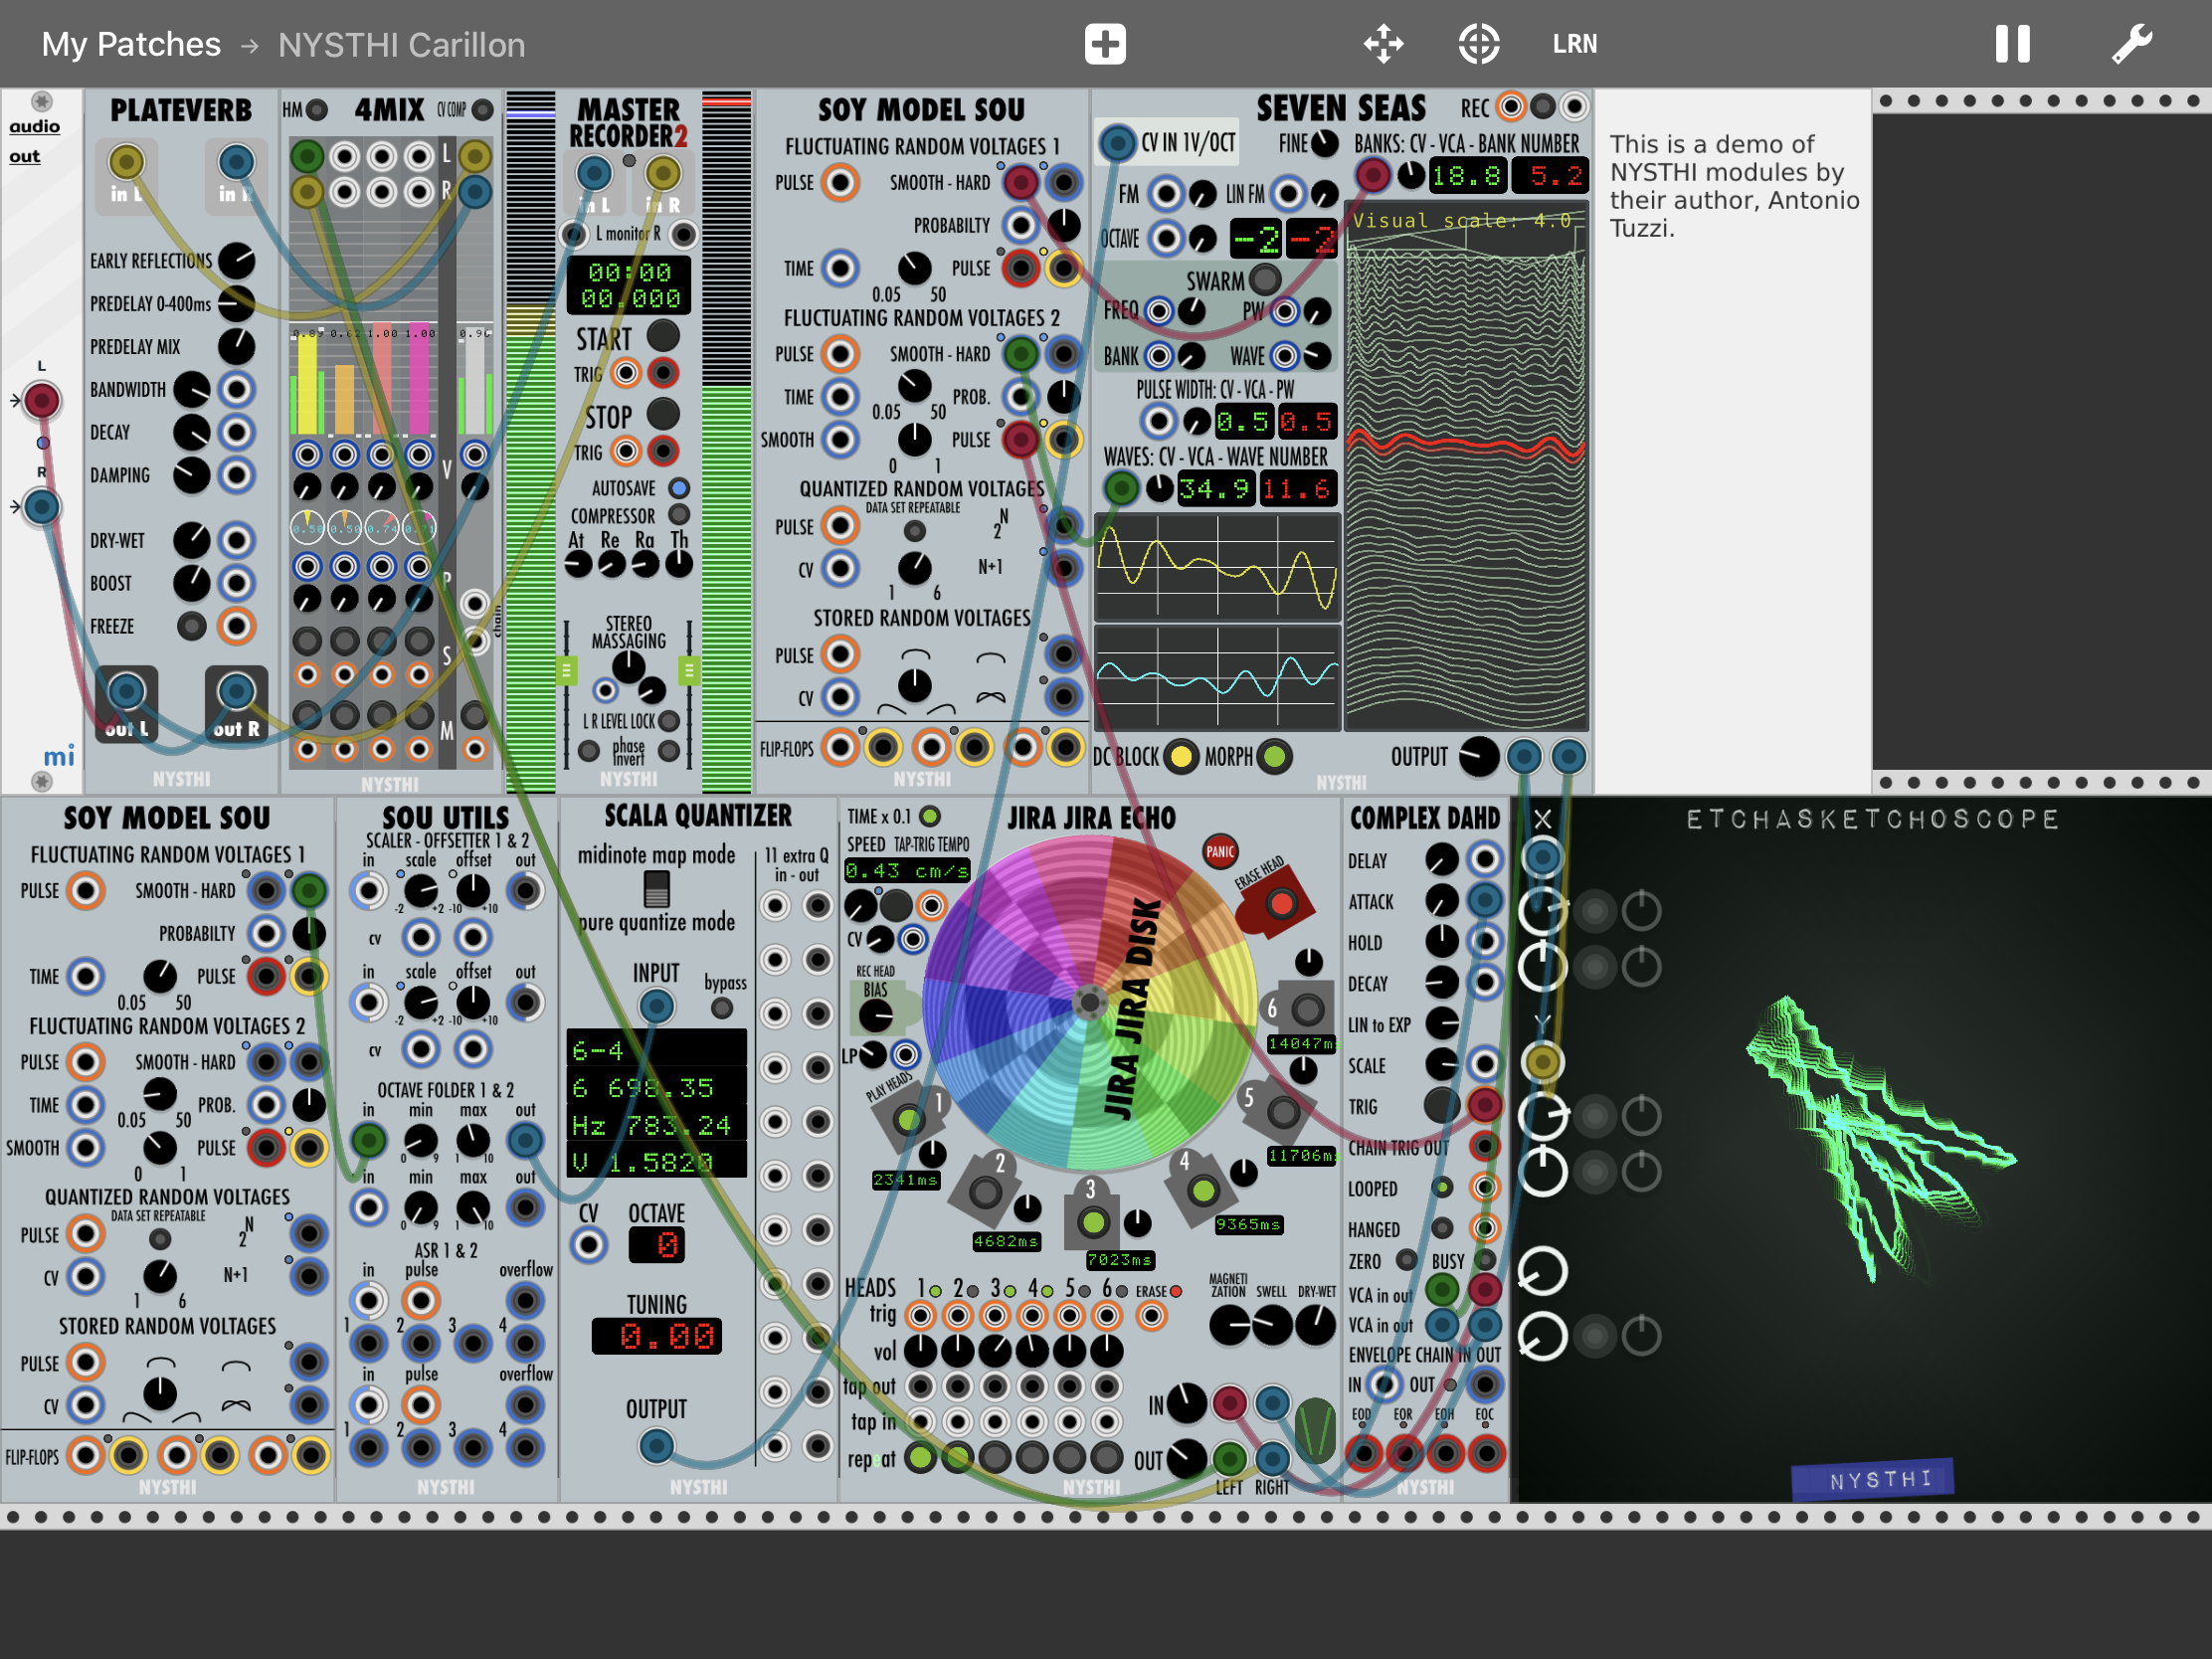Select the audio out R port
Viewport: 2212px width, 1659px height.
click(41, 507)
